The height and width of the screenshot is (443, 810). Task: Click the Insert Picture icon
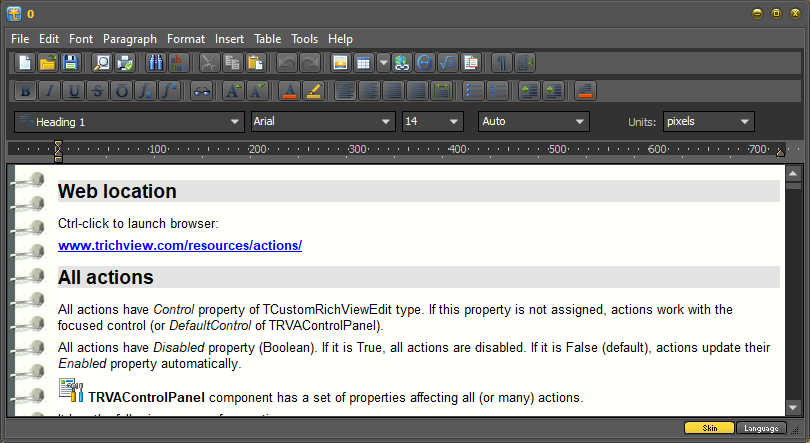pos(340,63)
